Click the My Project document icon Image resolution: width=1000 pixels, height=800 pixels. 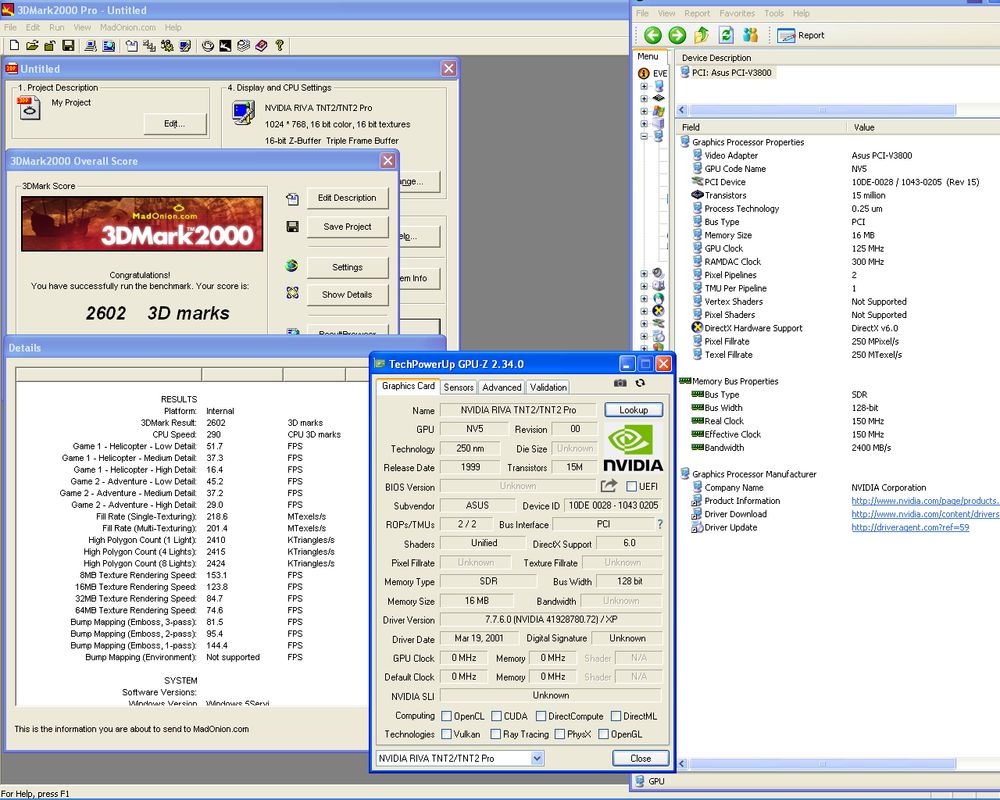click(29, 108)
